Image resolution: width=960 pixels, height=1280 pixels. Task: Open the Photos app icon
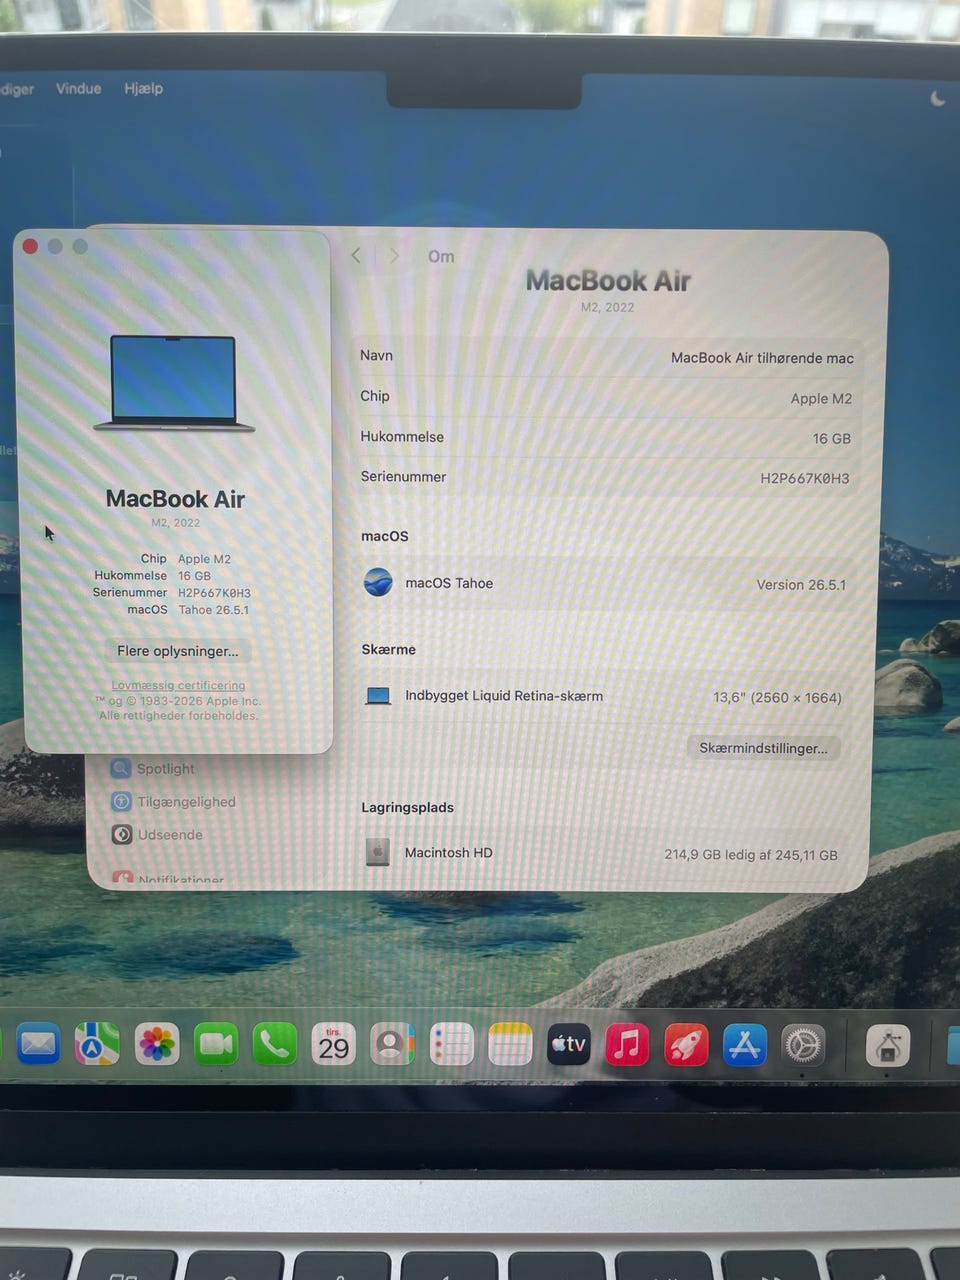(x=157, y=1045)
